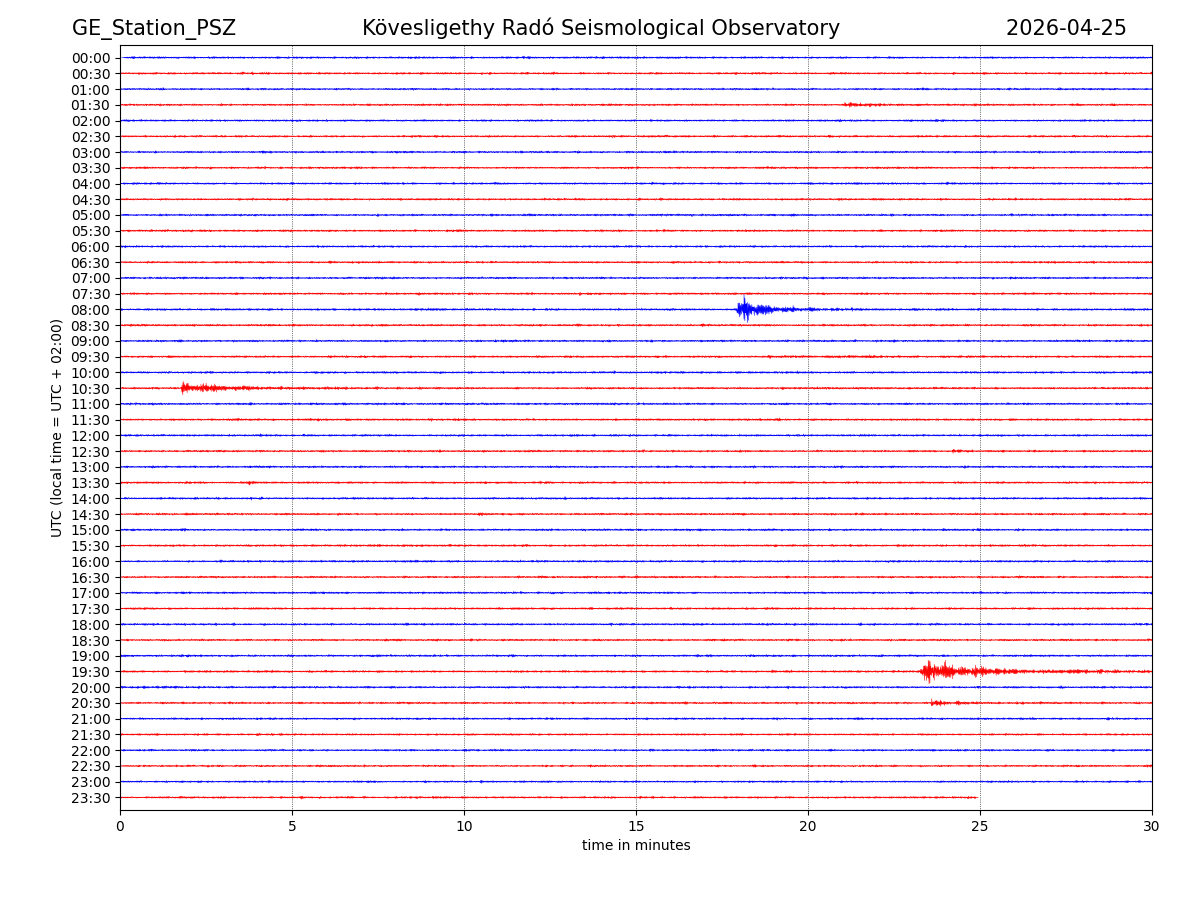This screenshot has width=1200, height=900.
Task: Click the large seismic event on the 08:00 trace
Action: 746,309
